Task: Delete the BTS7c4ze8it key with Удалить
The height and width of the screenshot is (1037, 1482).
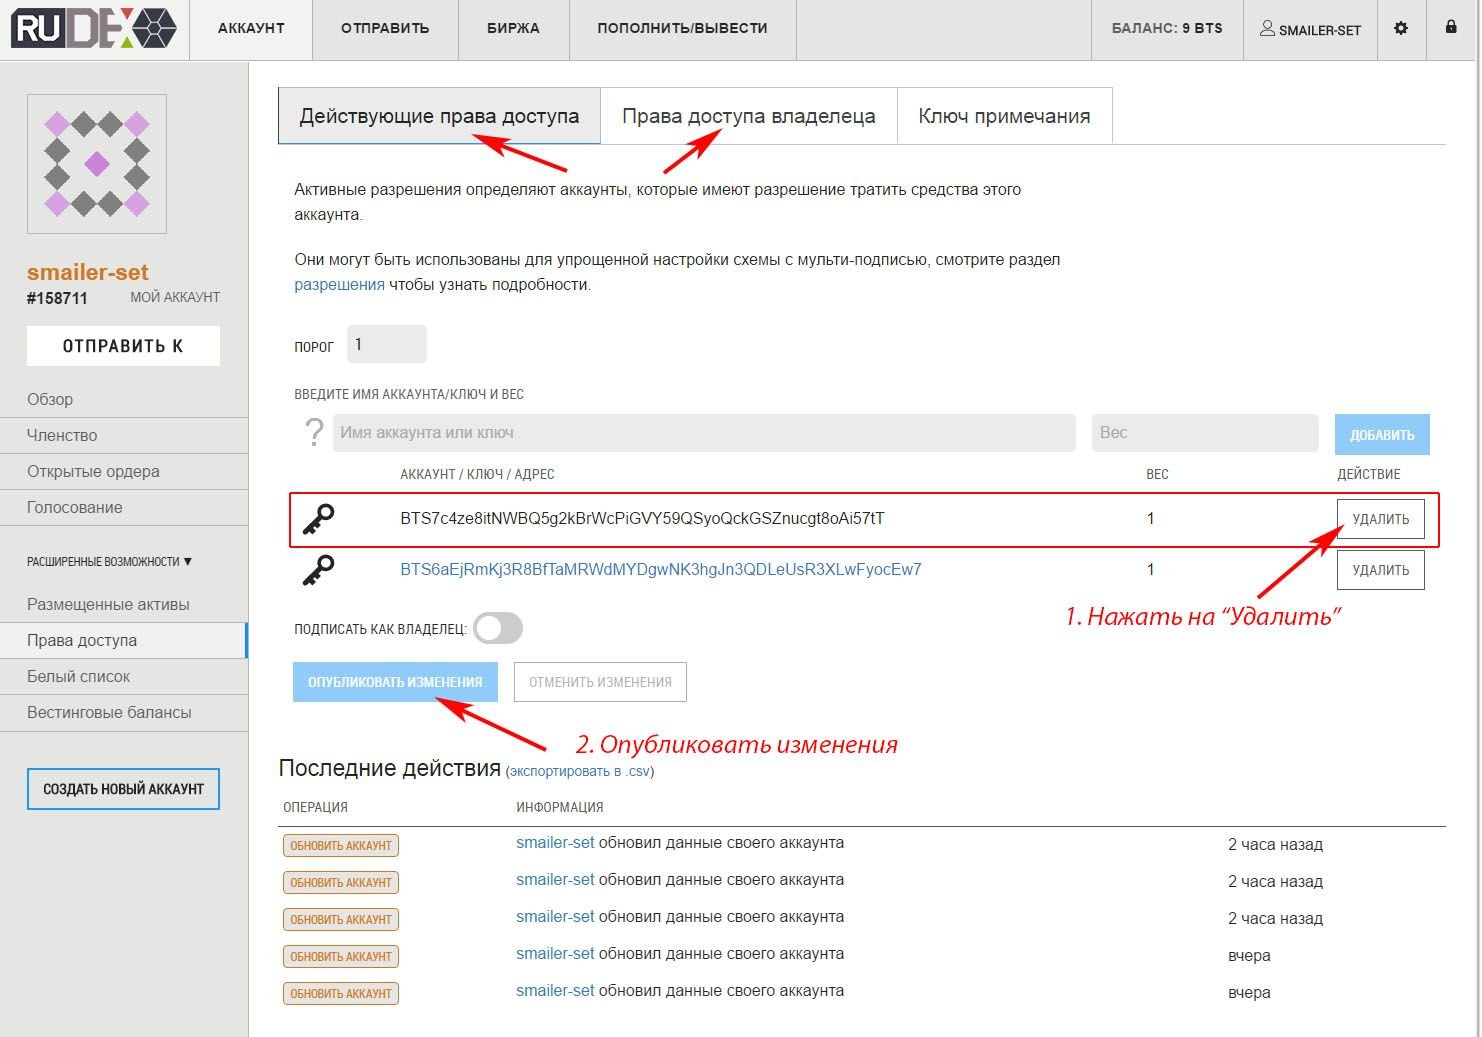Action: (x=1380, y=519)
